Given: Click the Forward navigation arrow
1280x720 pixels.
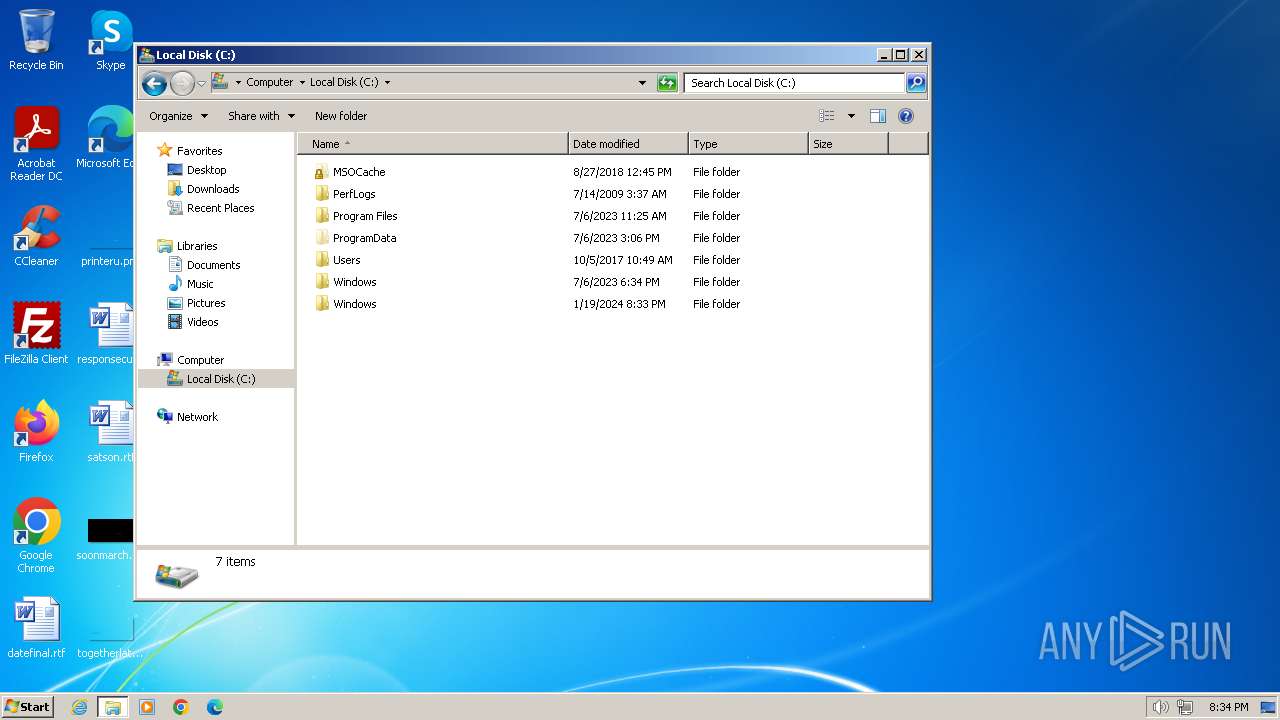Looking at the screenshot, I should click(182, 83).
